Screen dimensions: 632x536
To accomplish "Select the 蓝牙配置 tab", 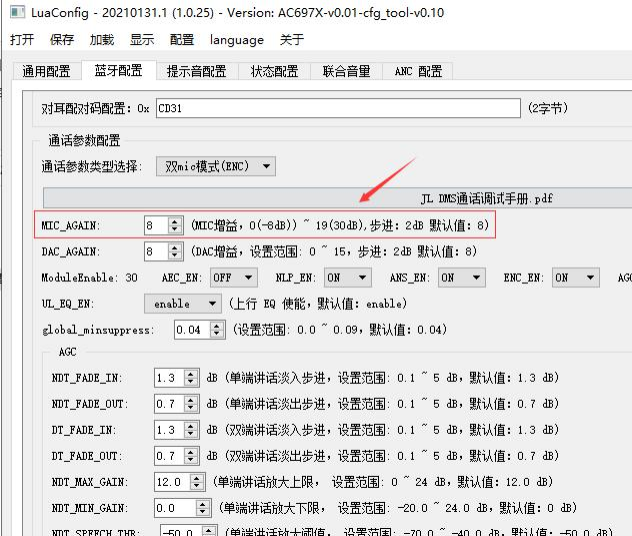I will (x=118, y=70).
